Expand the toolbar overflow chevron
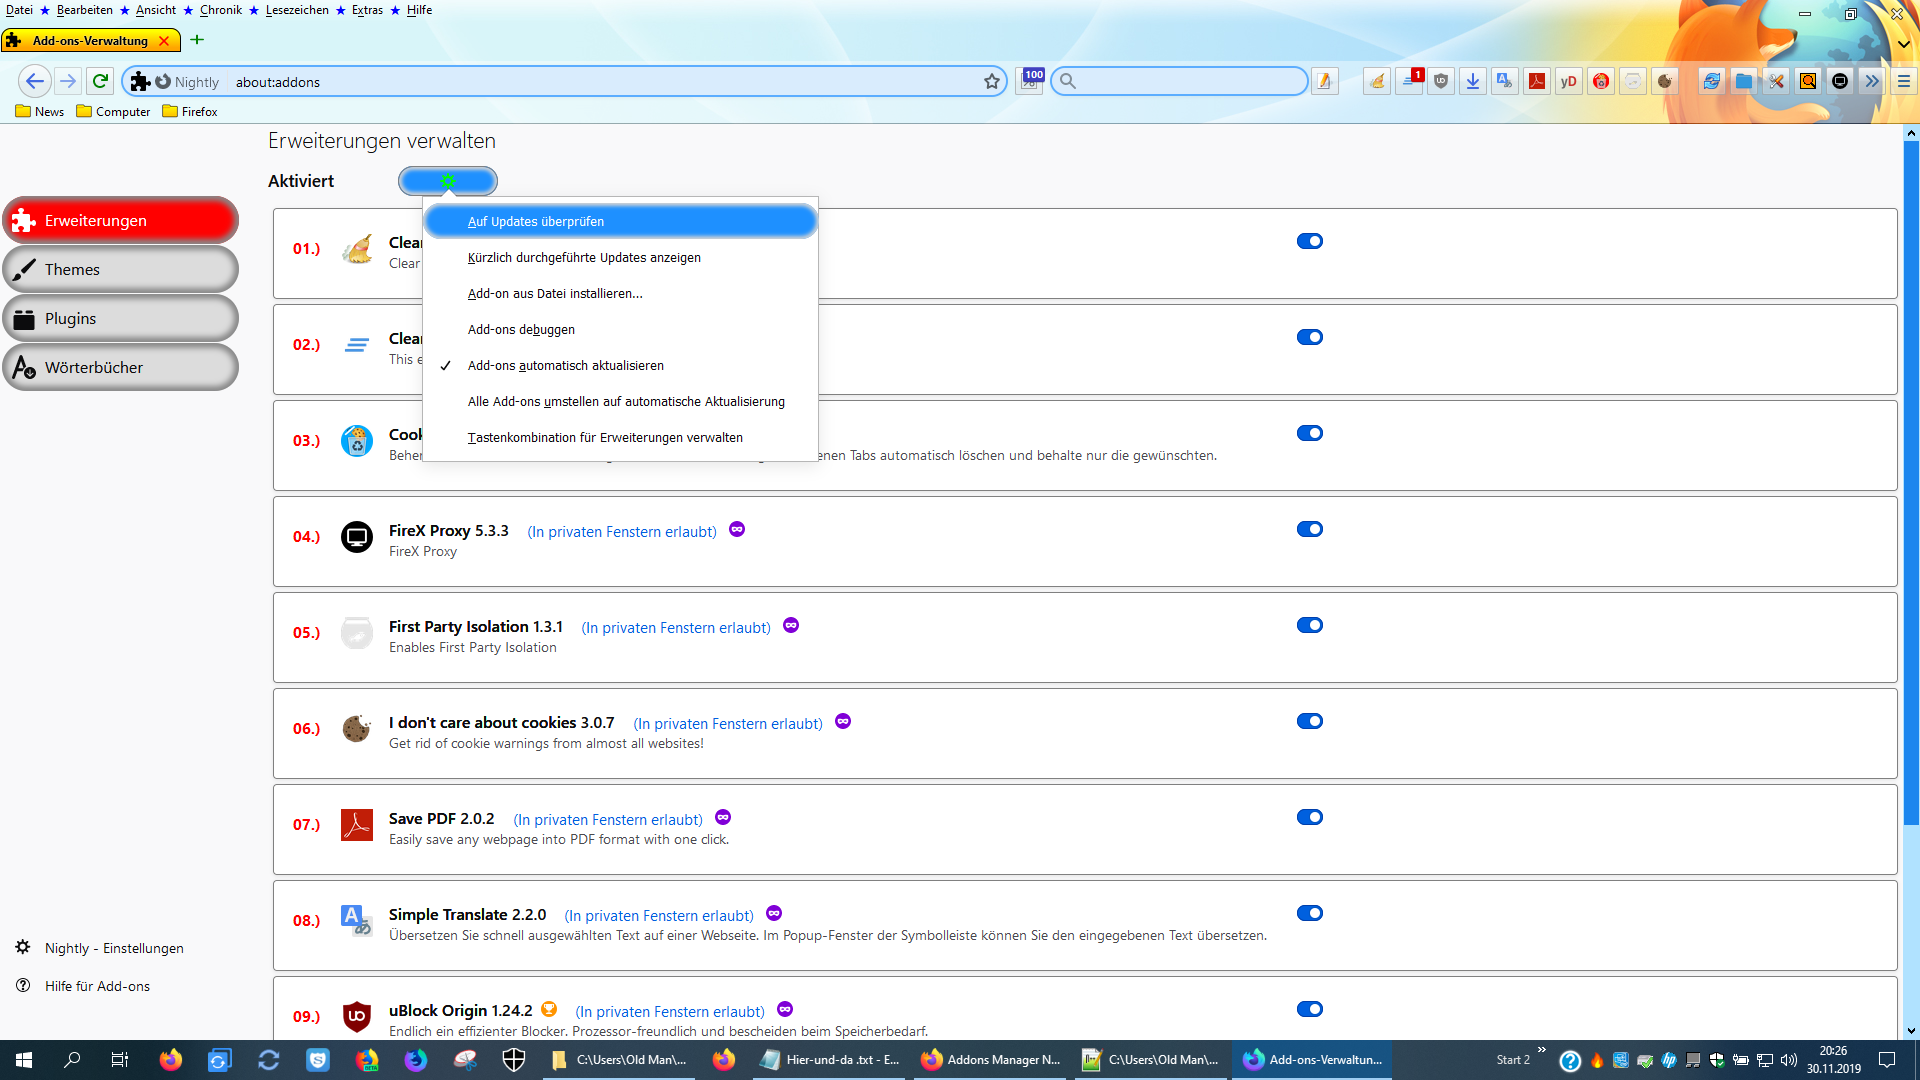Image resolution: width=1920 pixels, height=1080 pixels. point(1872,82)
